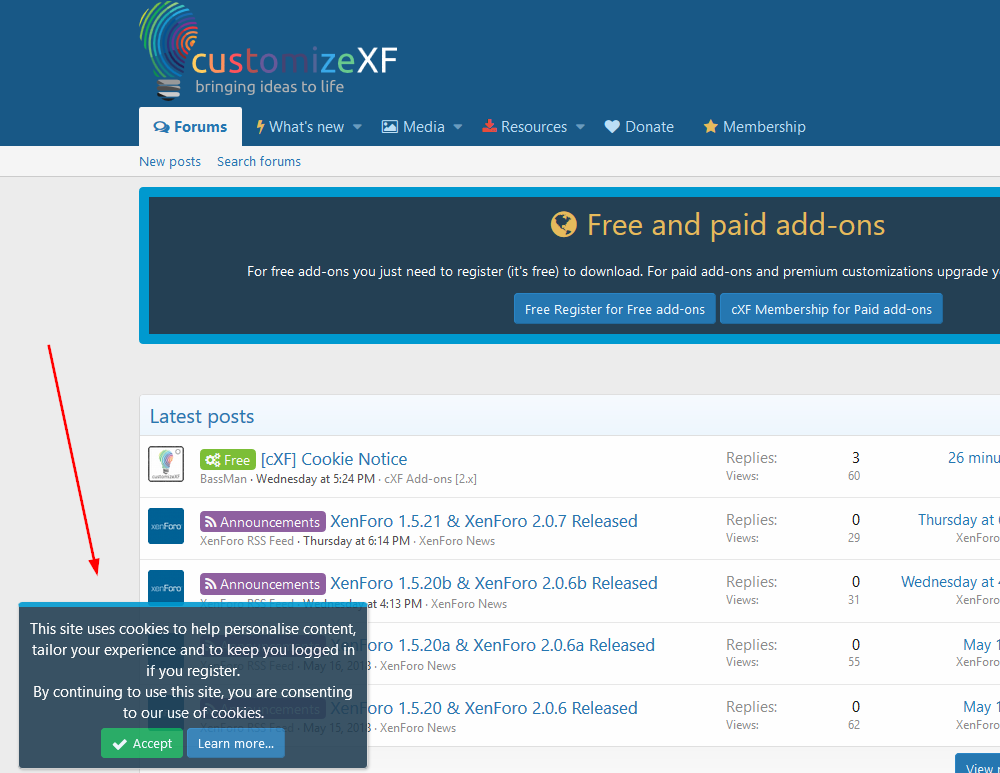This screenshot has height=773, width=1000.
Task: Click BassMan's avatar on Cookie Notice post
Action: coord(166,464)
